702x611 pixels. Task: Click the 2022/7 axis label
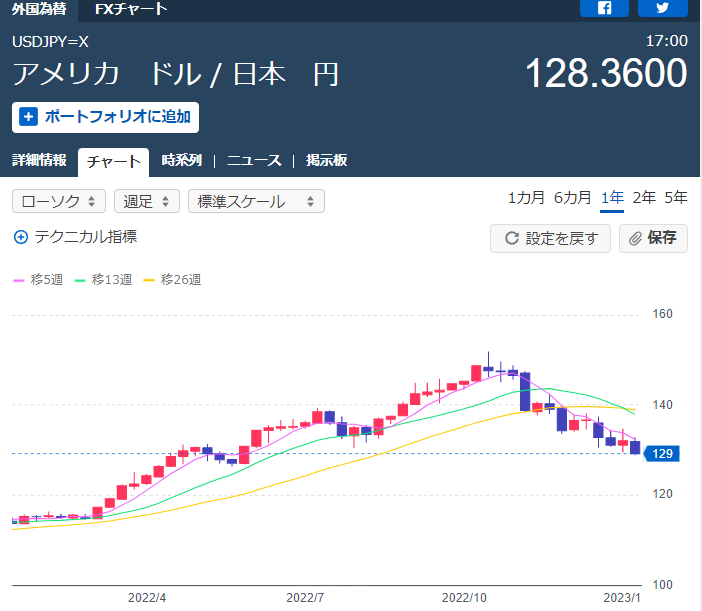point(305,598)
